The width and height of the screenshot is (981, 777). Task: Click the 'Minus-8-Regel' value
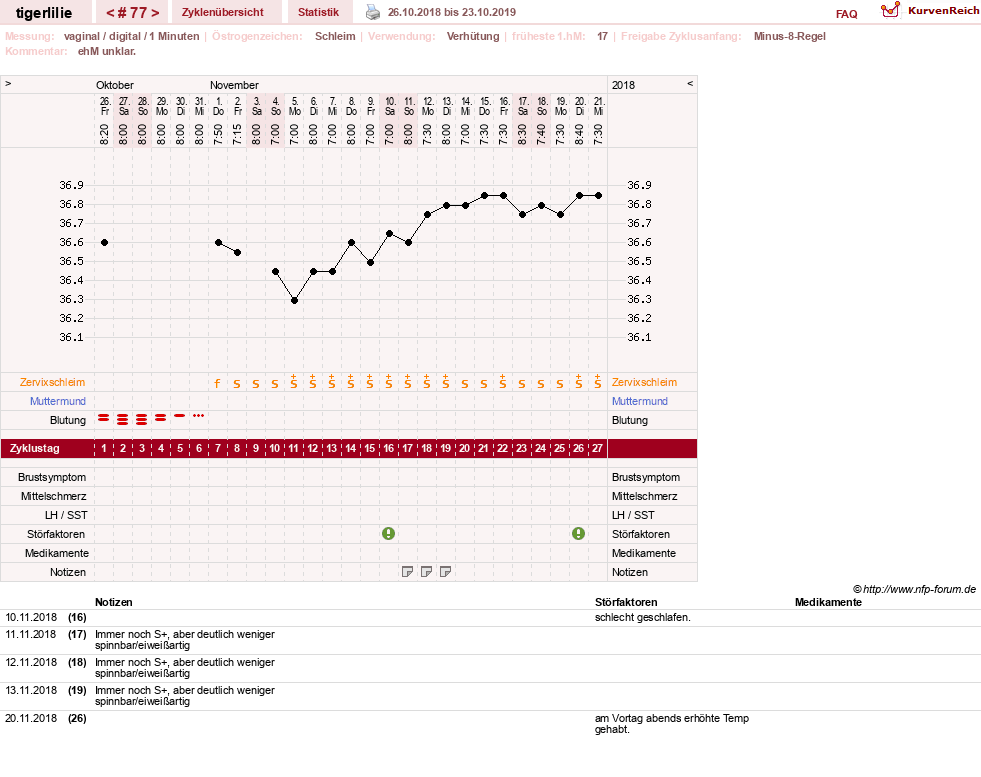(790, 36)
